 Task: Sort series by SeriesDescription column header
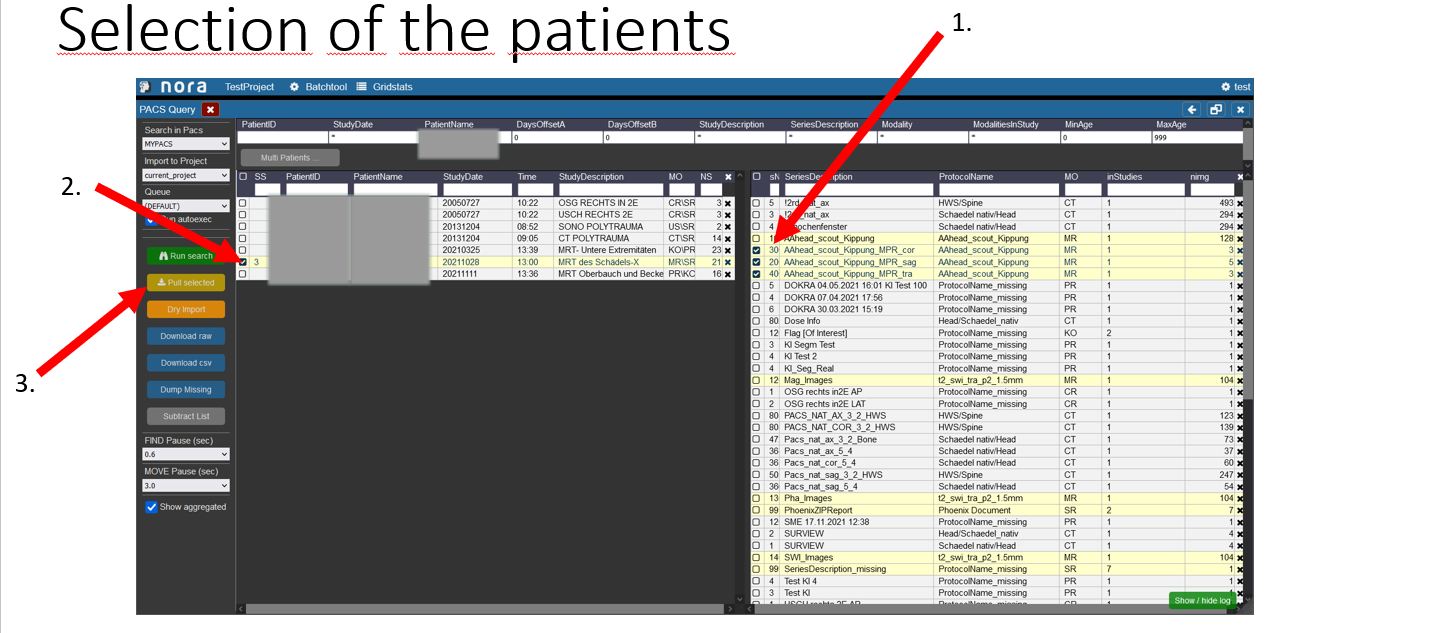(818, 177)
